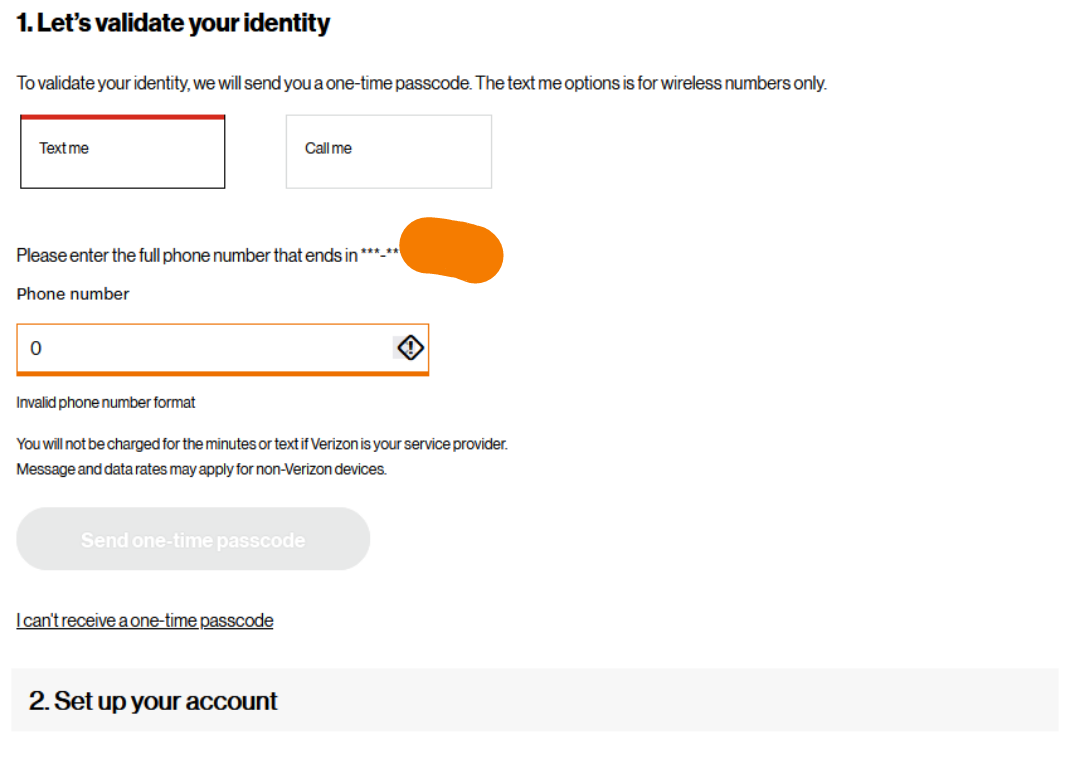Click the orange underline of the phone field
This screenshot has width=1080, height=774.
click(222, 373)
